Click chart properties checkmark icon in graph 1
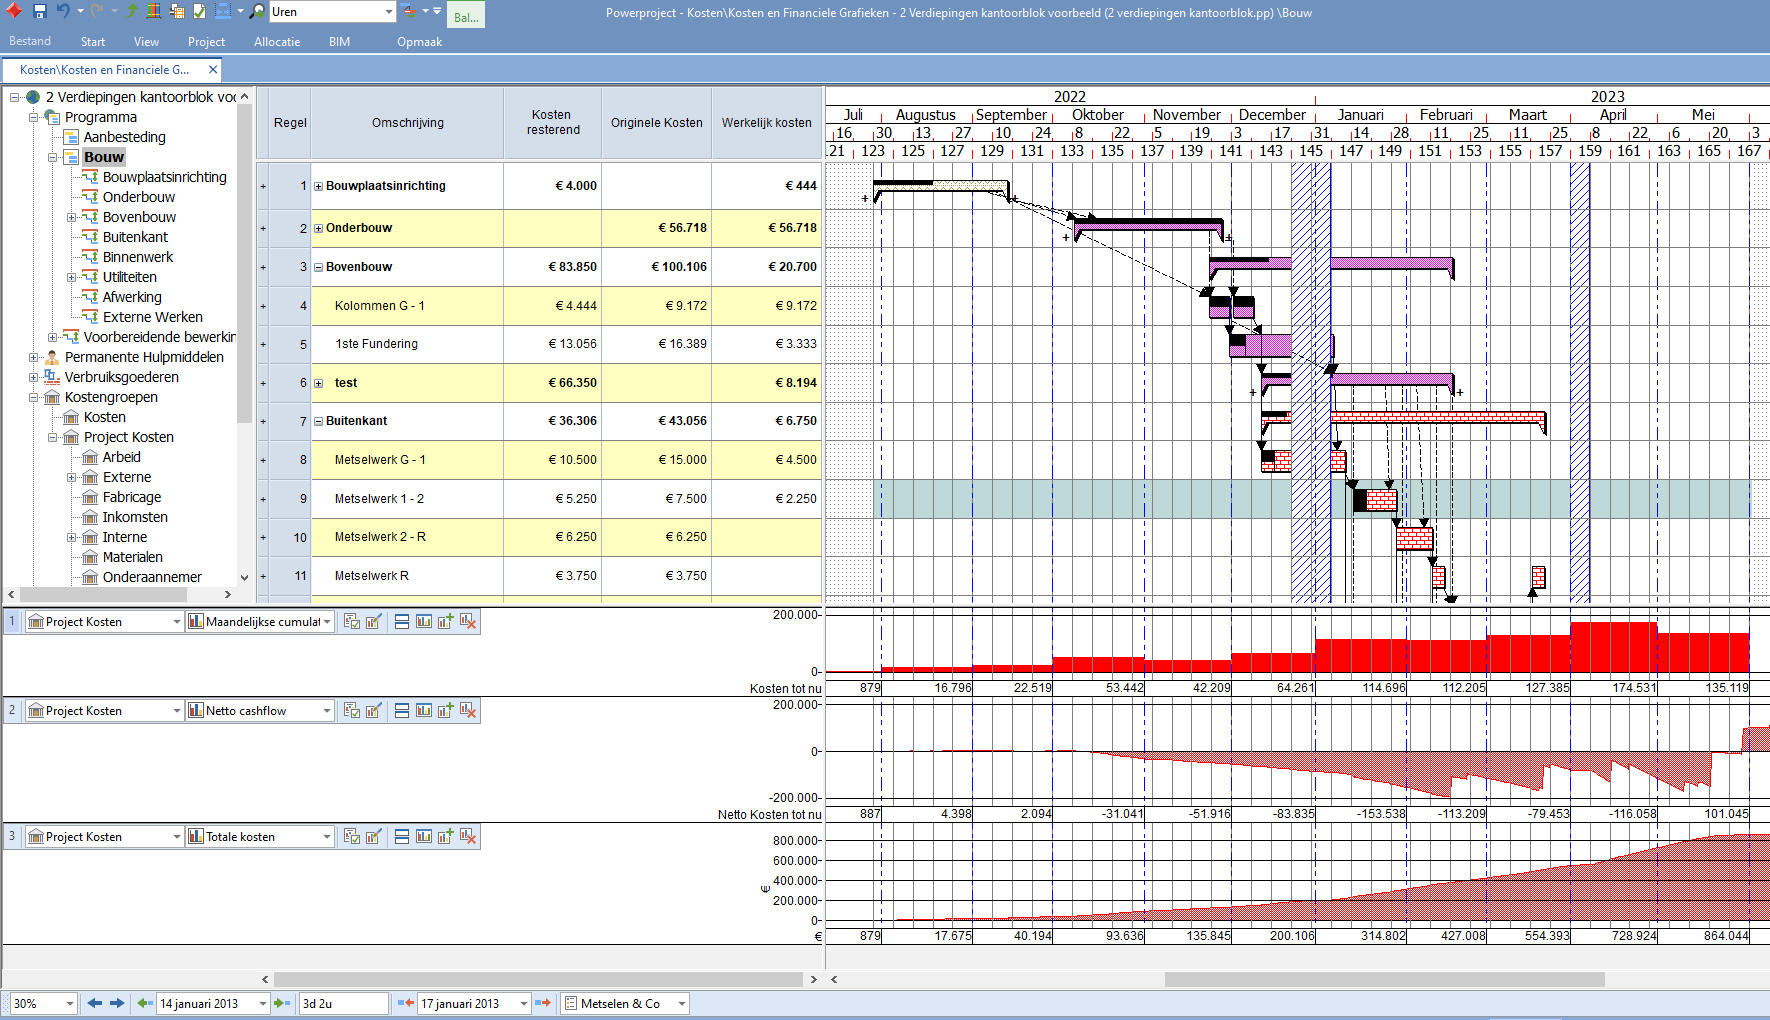Image resolution: width=1770 pixels, height=1020 pixels. (351, 621)
